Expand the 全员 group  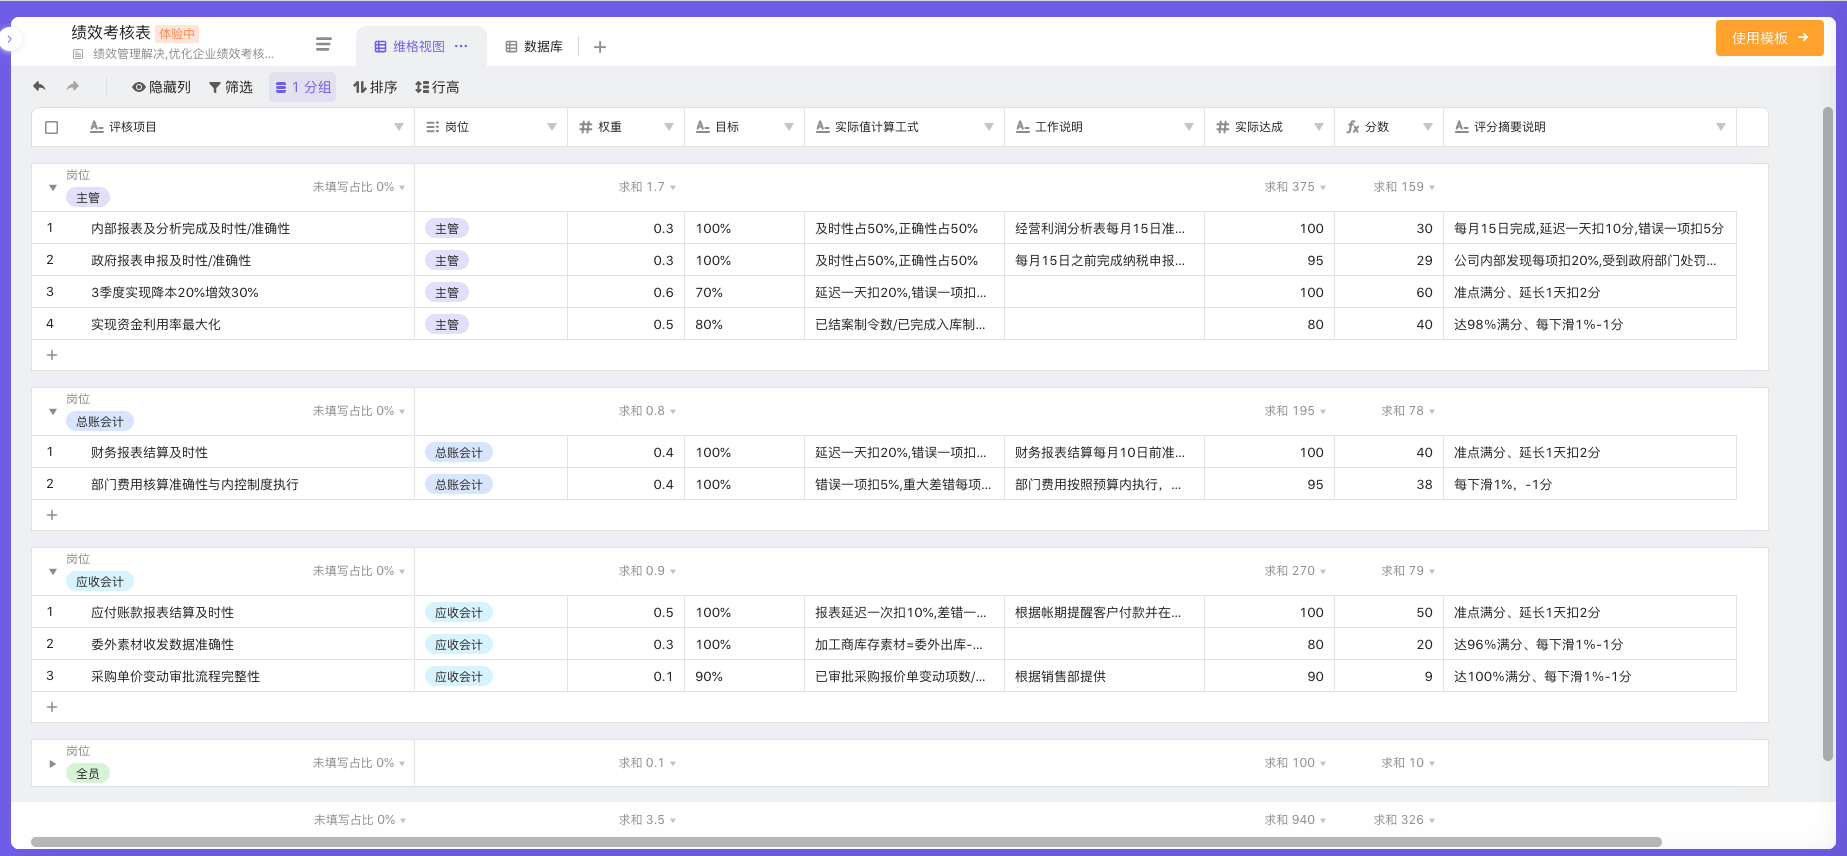point(52,763)
